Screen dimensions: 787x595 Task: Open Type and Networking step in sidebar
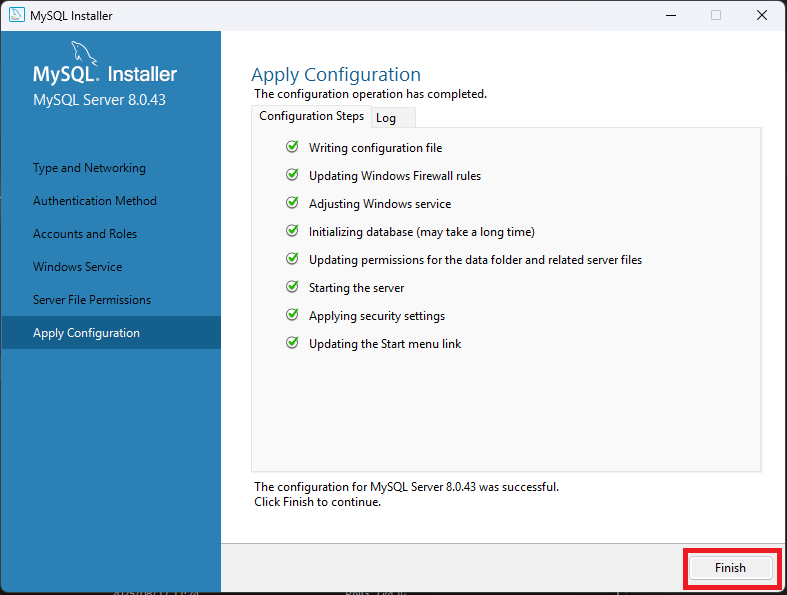coord(89,168)
